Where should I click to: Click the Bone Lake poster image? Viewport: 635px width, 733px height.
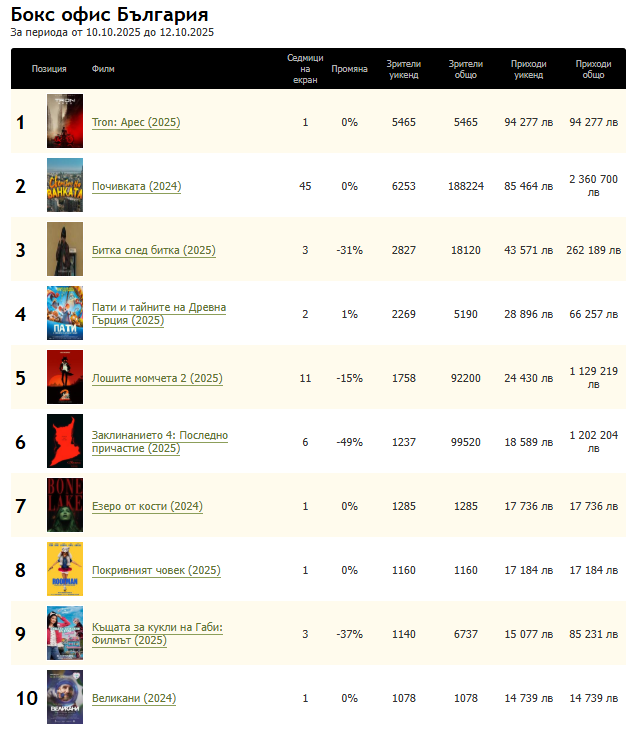pos(64,506)
